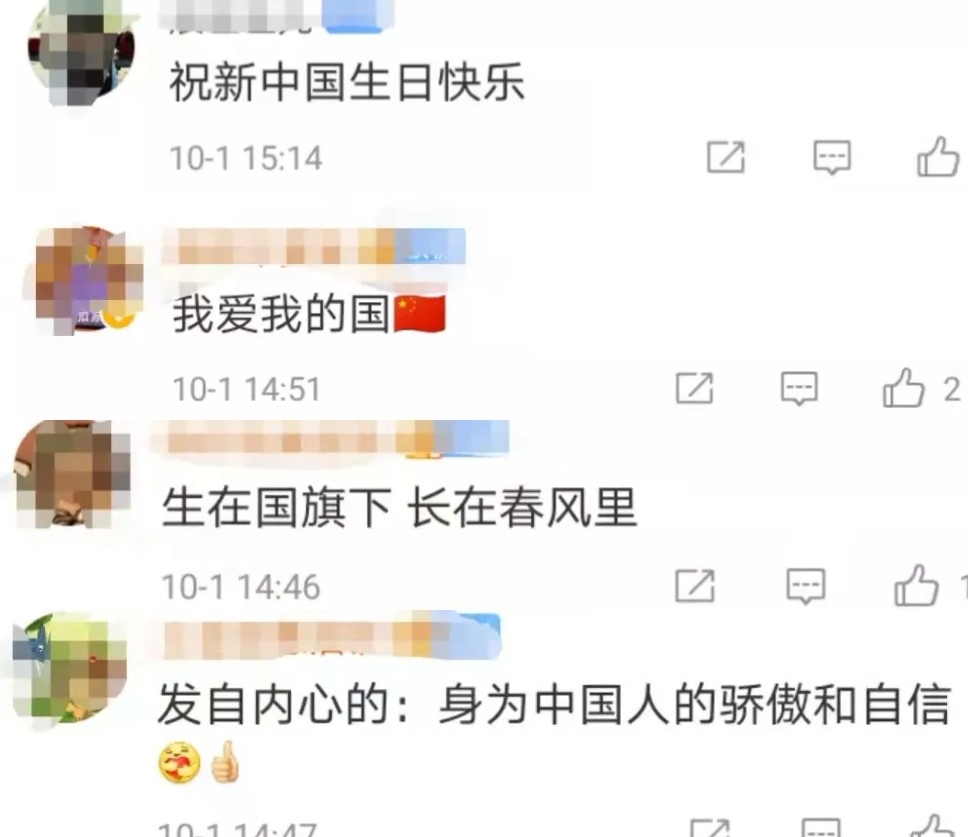The image size is (968, 837).
Task: Open avatar of '生在国旗下' commenter
Action: [72, 474]
